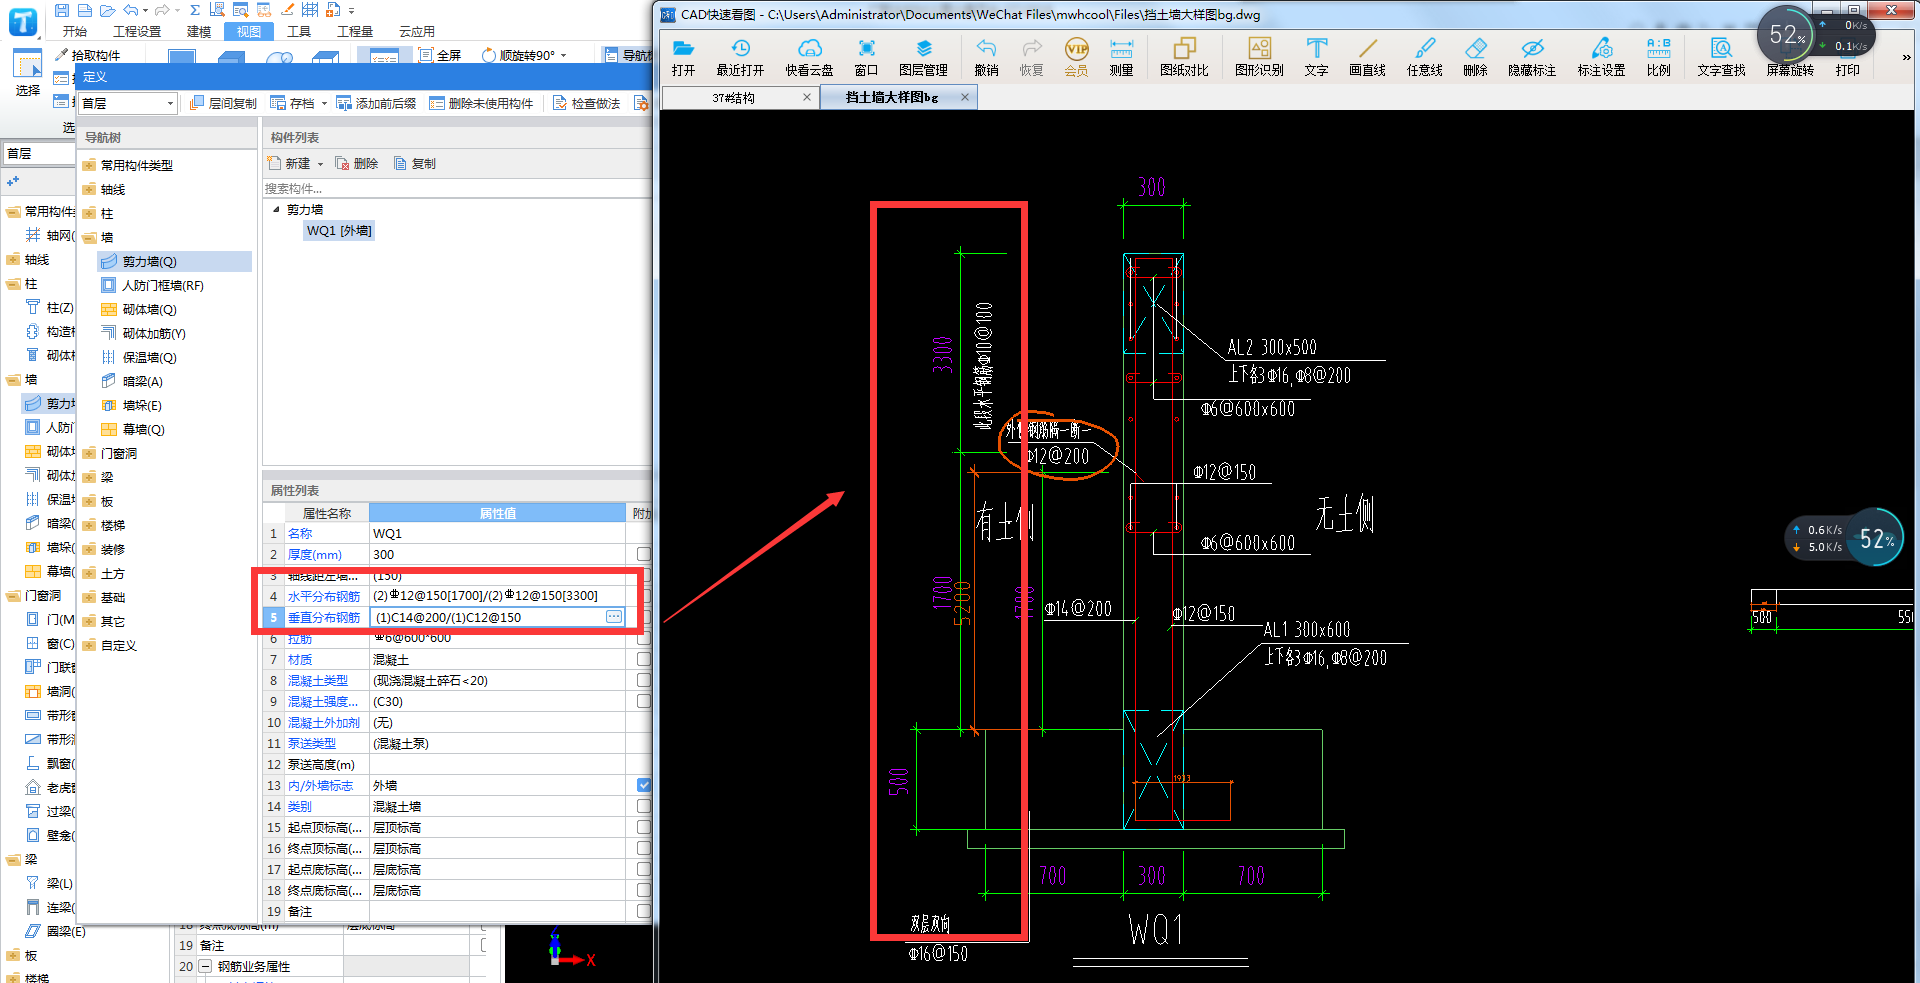Click the 搜索构件 search field
Viewport: 1920px width, 983px height.
point(456,188)
